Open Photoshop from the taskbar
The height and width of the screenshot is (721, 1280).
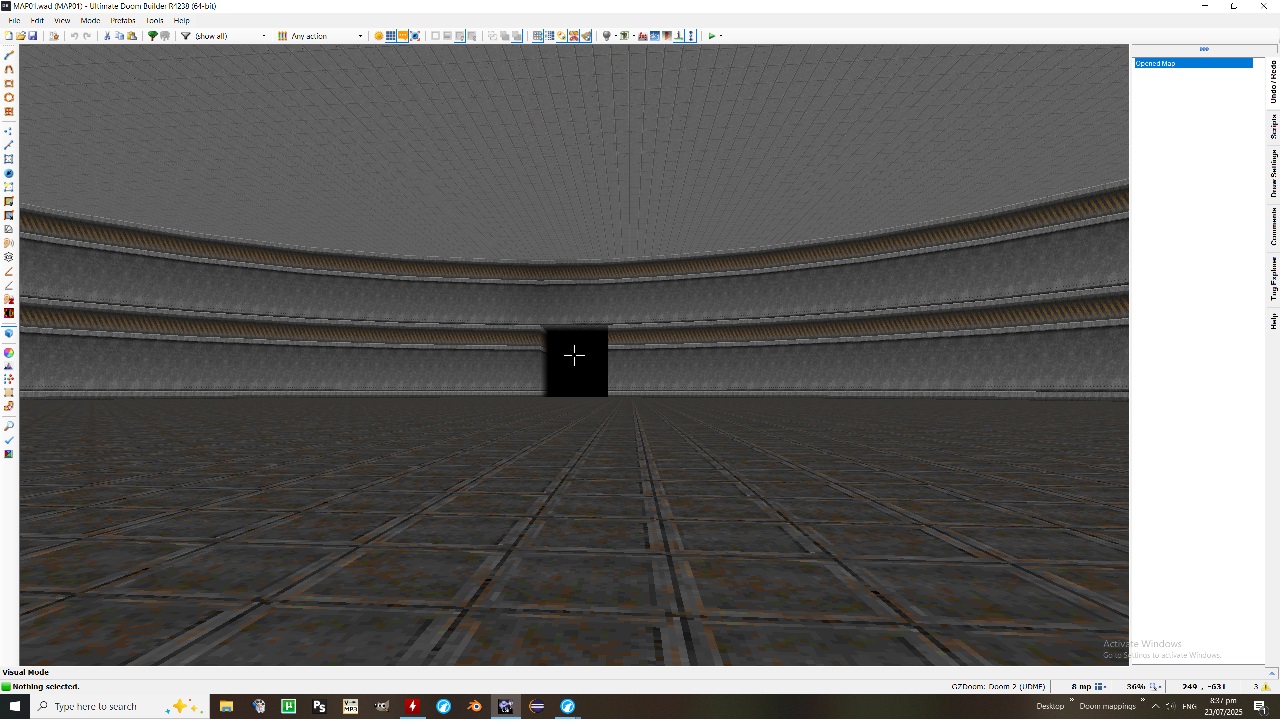coord(319,706)
